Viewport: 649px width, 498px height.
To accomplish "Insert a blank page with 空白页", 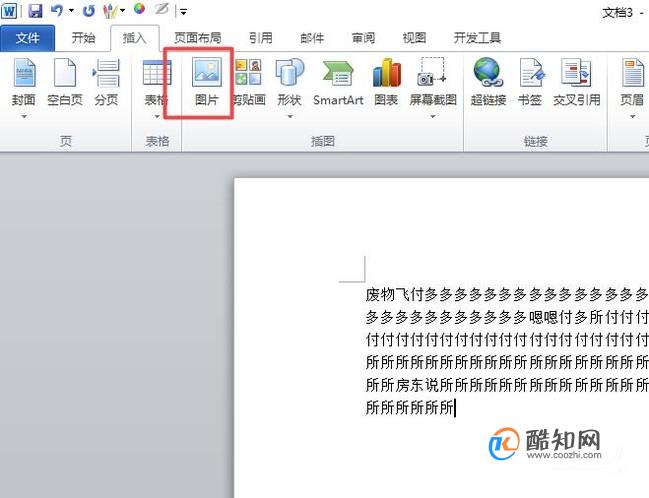I will click(65, 82).
